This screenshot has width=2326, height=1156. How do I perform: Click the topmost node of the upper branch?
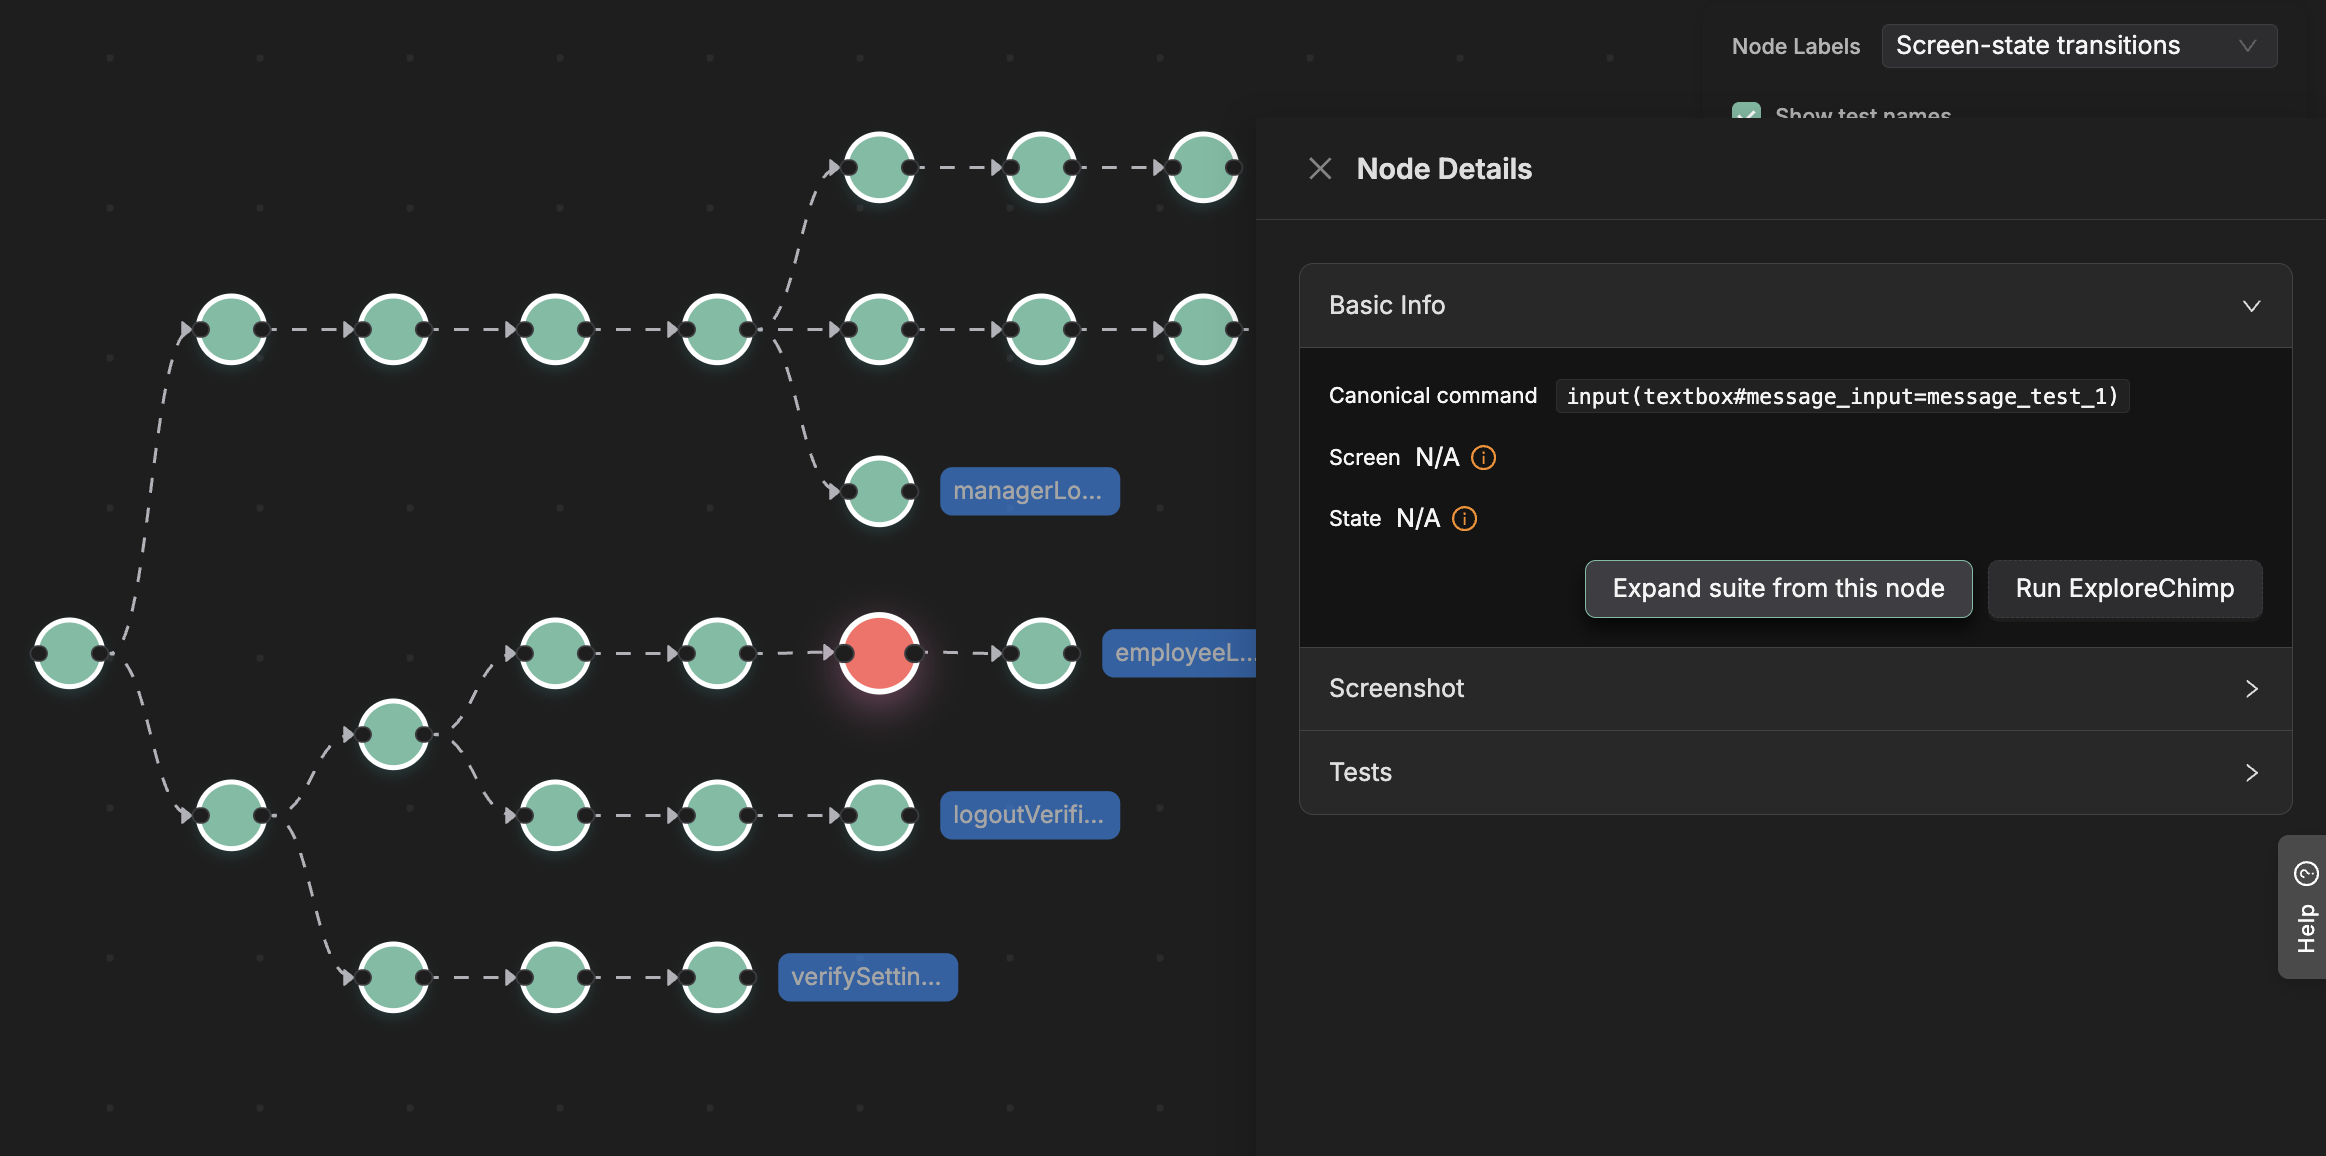[x=878, y=167]
